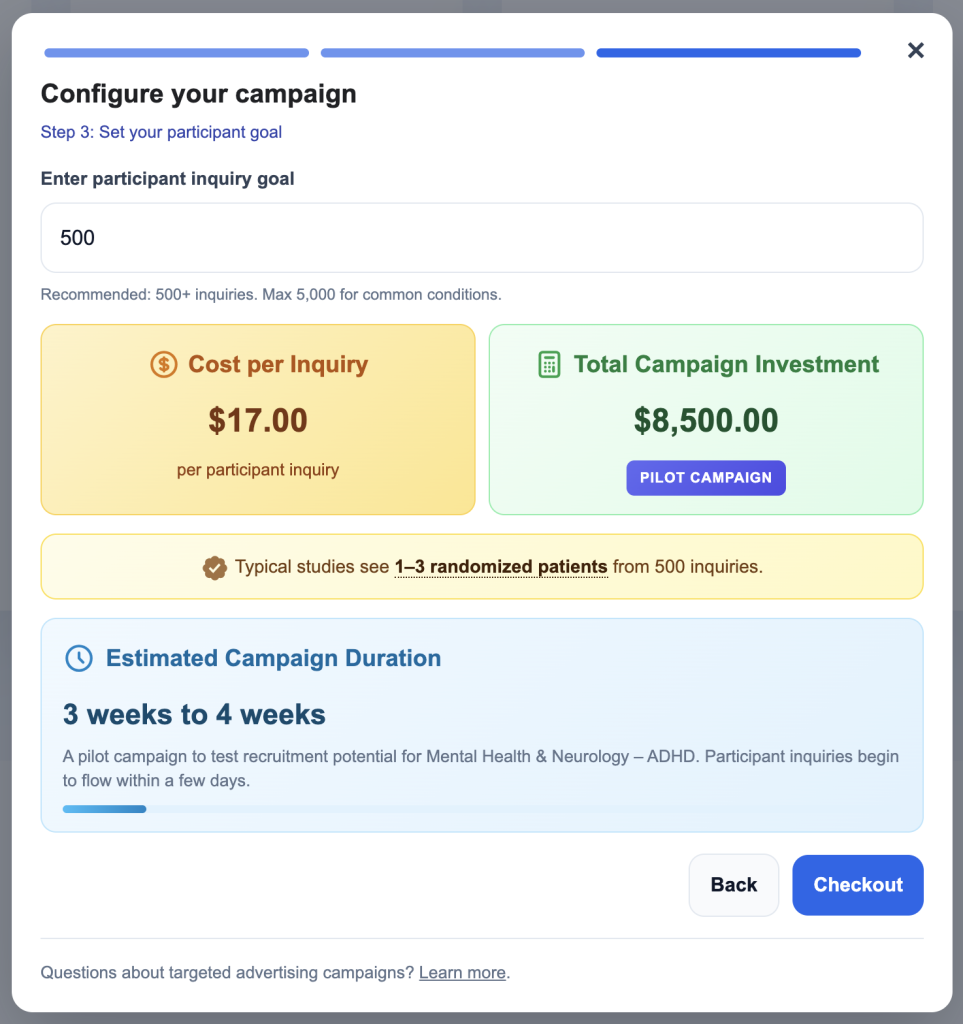Select the Total Campaign Investment card
Viewport: 963px width, 1024px height.
coord(705,419)
